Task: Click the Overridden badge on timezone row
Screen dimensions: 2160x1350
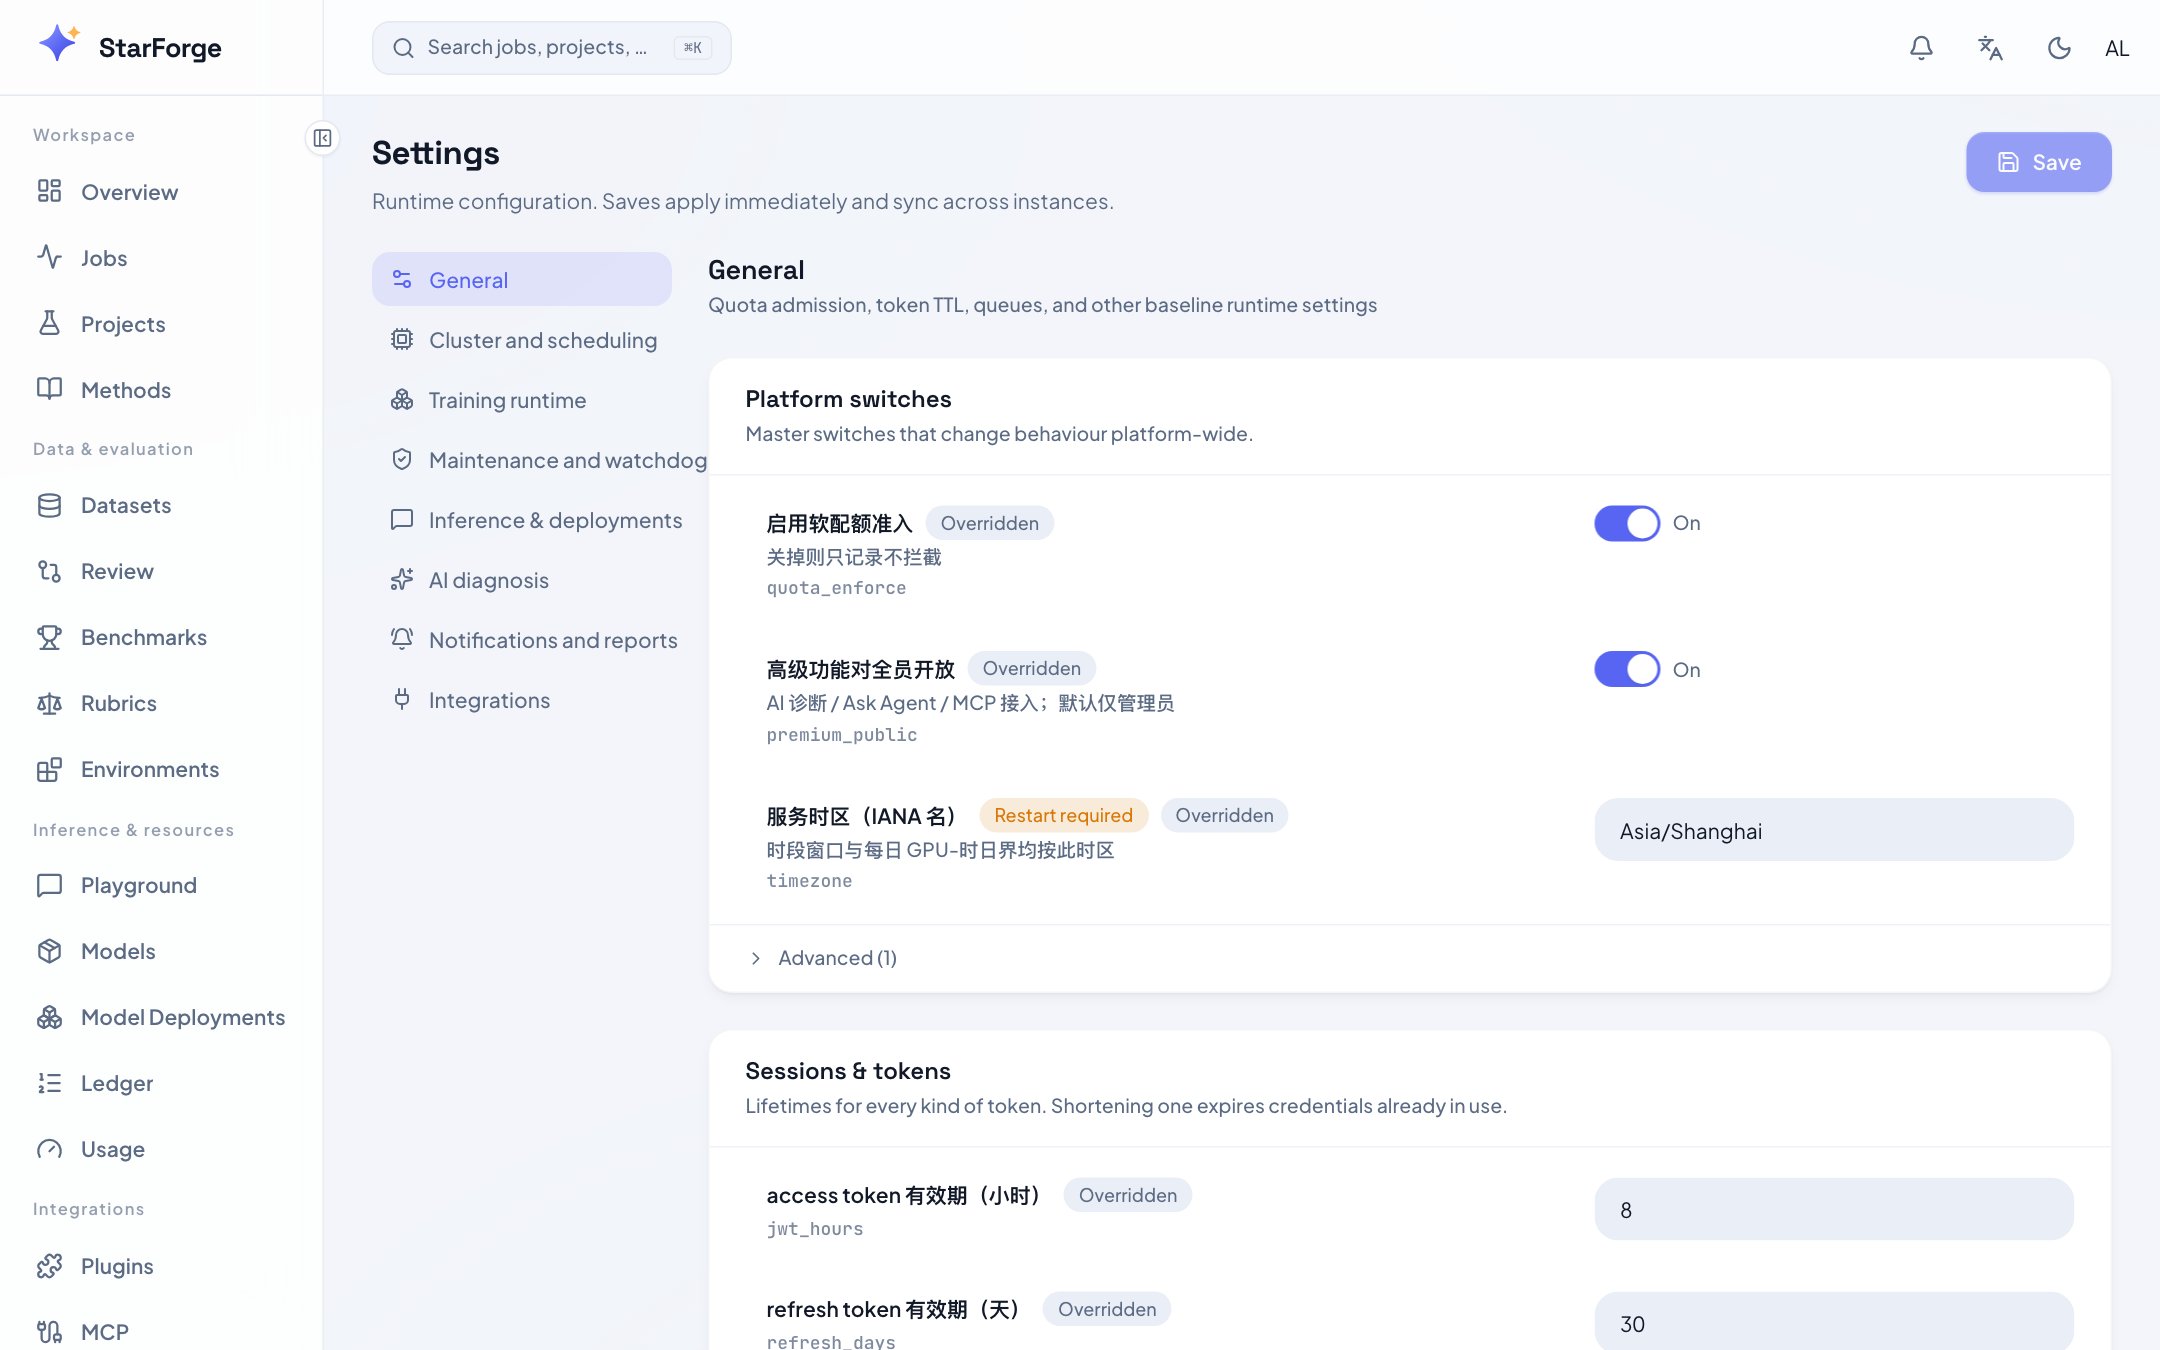Action: [1224, 815]
